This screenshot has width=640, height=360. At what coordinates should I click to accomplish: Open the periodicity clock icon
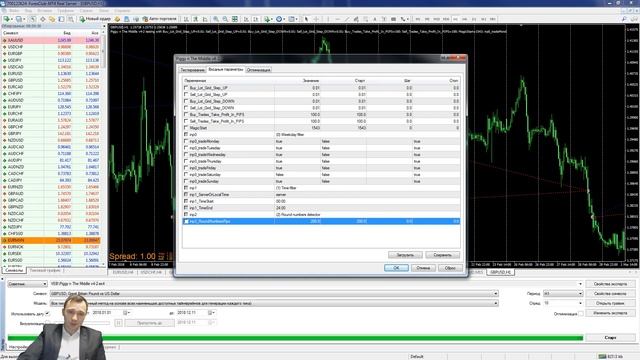coord(279,19)
